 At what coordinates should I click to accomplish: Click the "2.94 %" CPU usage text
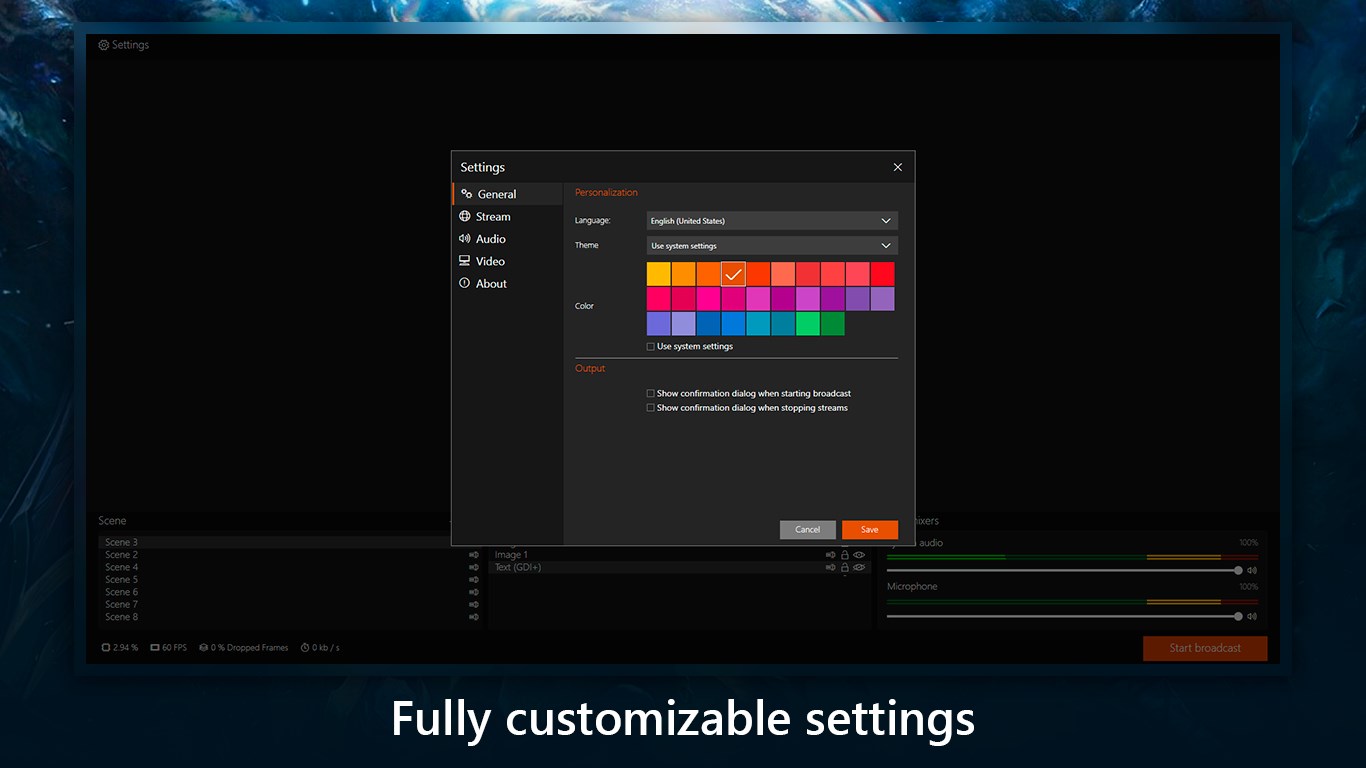(125, 648)
